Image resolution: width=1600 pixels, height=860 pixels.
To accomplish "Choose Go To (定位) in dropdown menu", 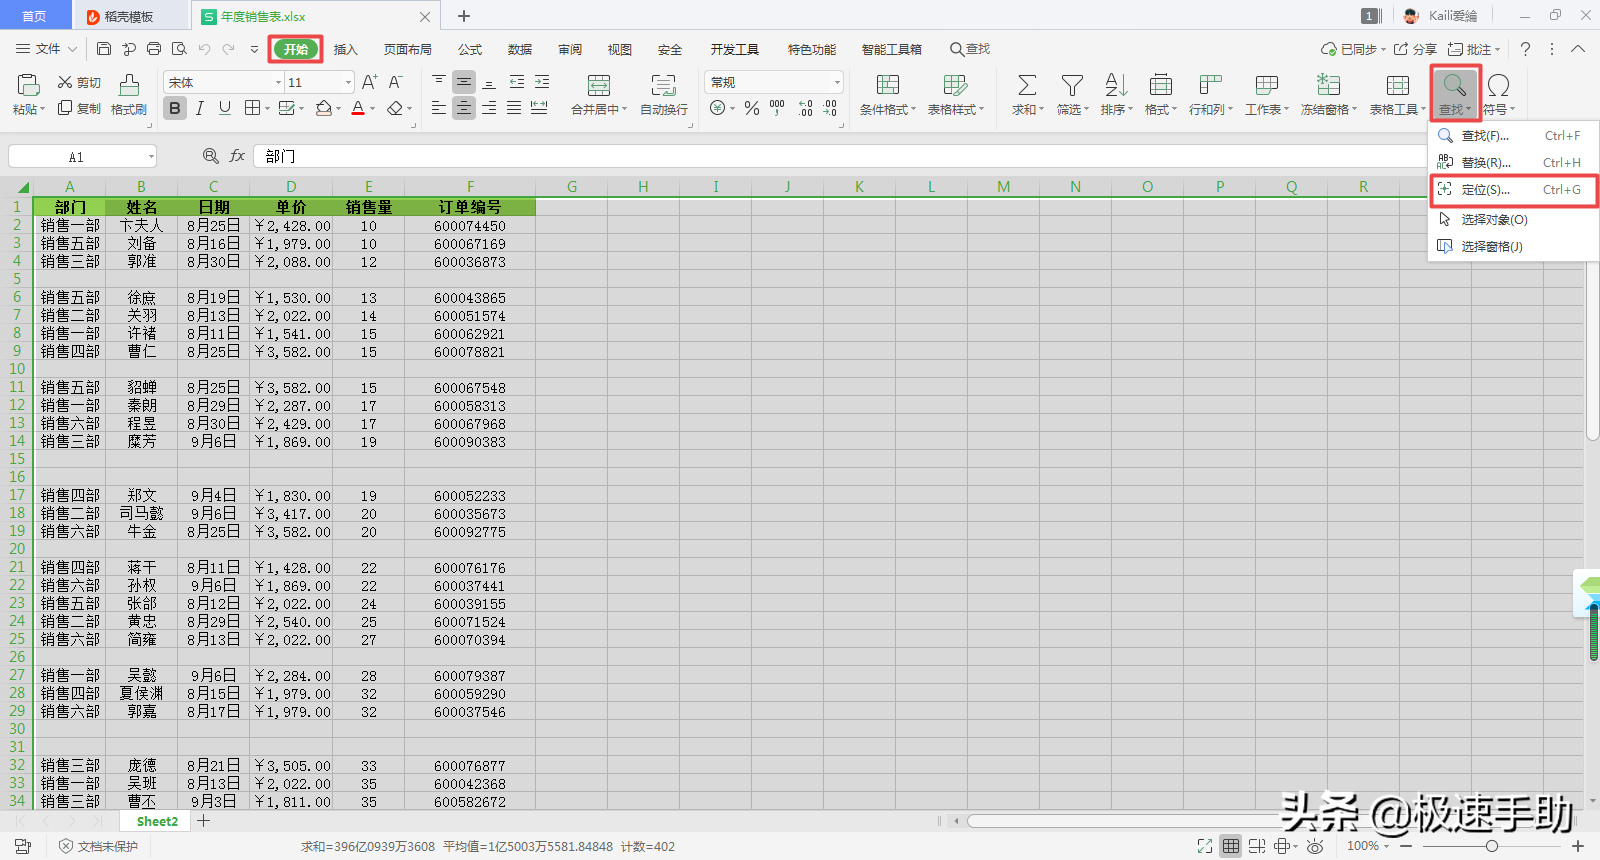I will pyautogui.click(x=1514, y=190).
